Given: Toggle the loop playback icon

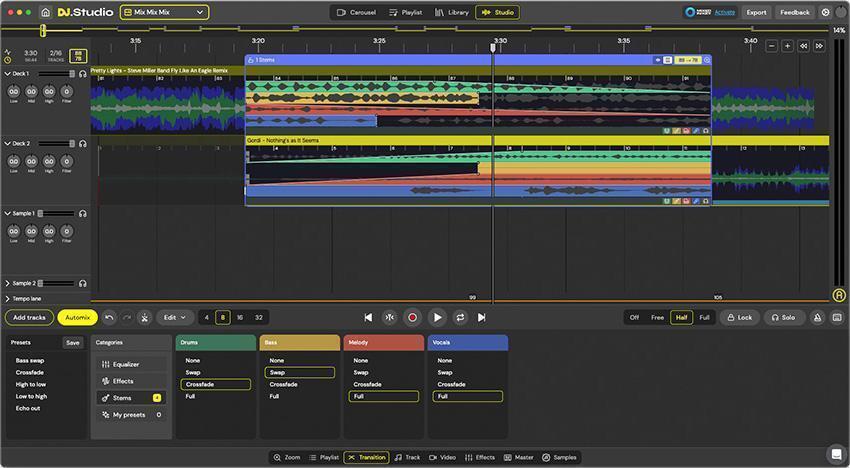Looking at the screenshot, I should [x=460, y=317].
